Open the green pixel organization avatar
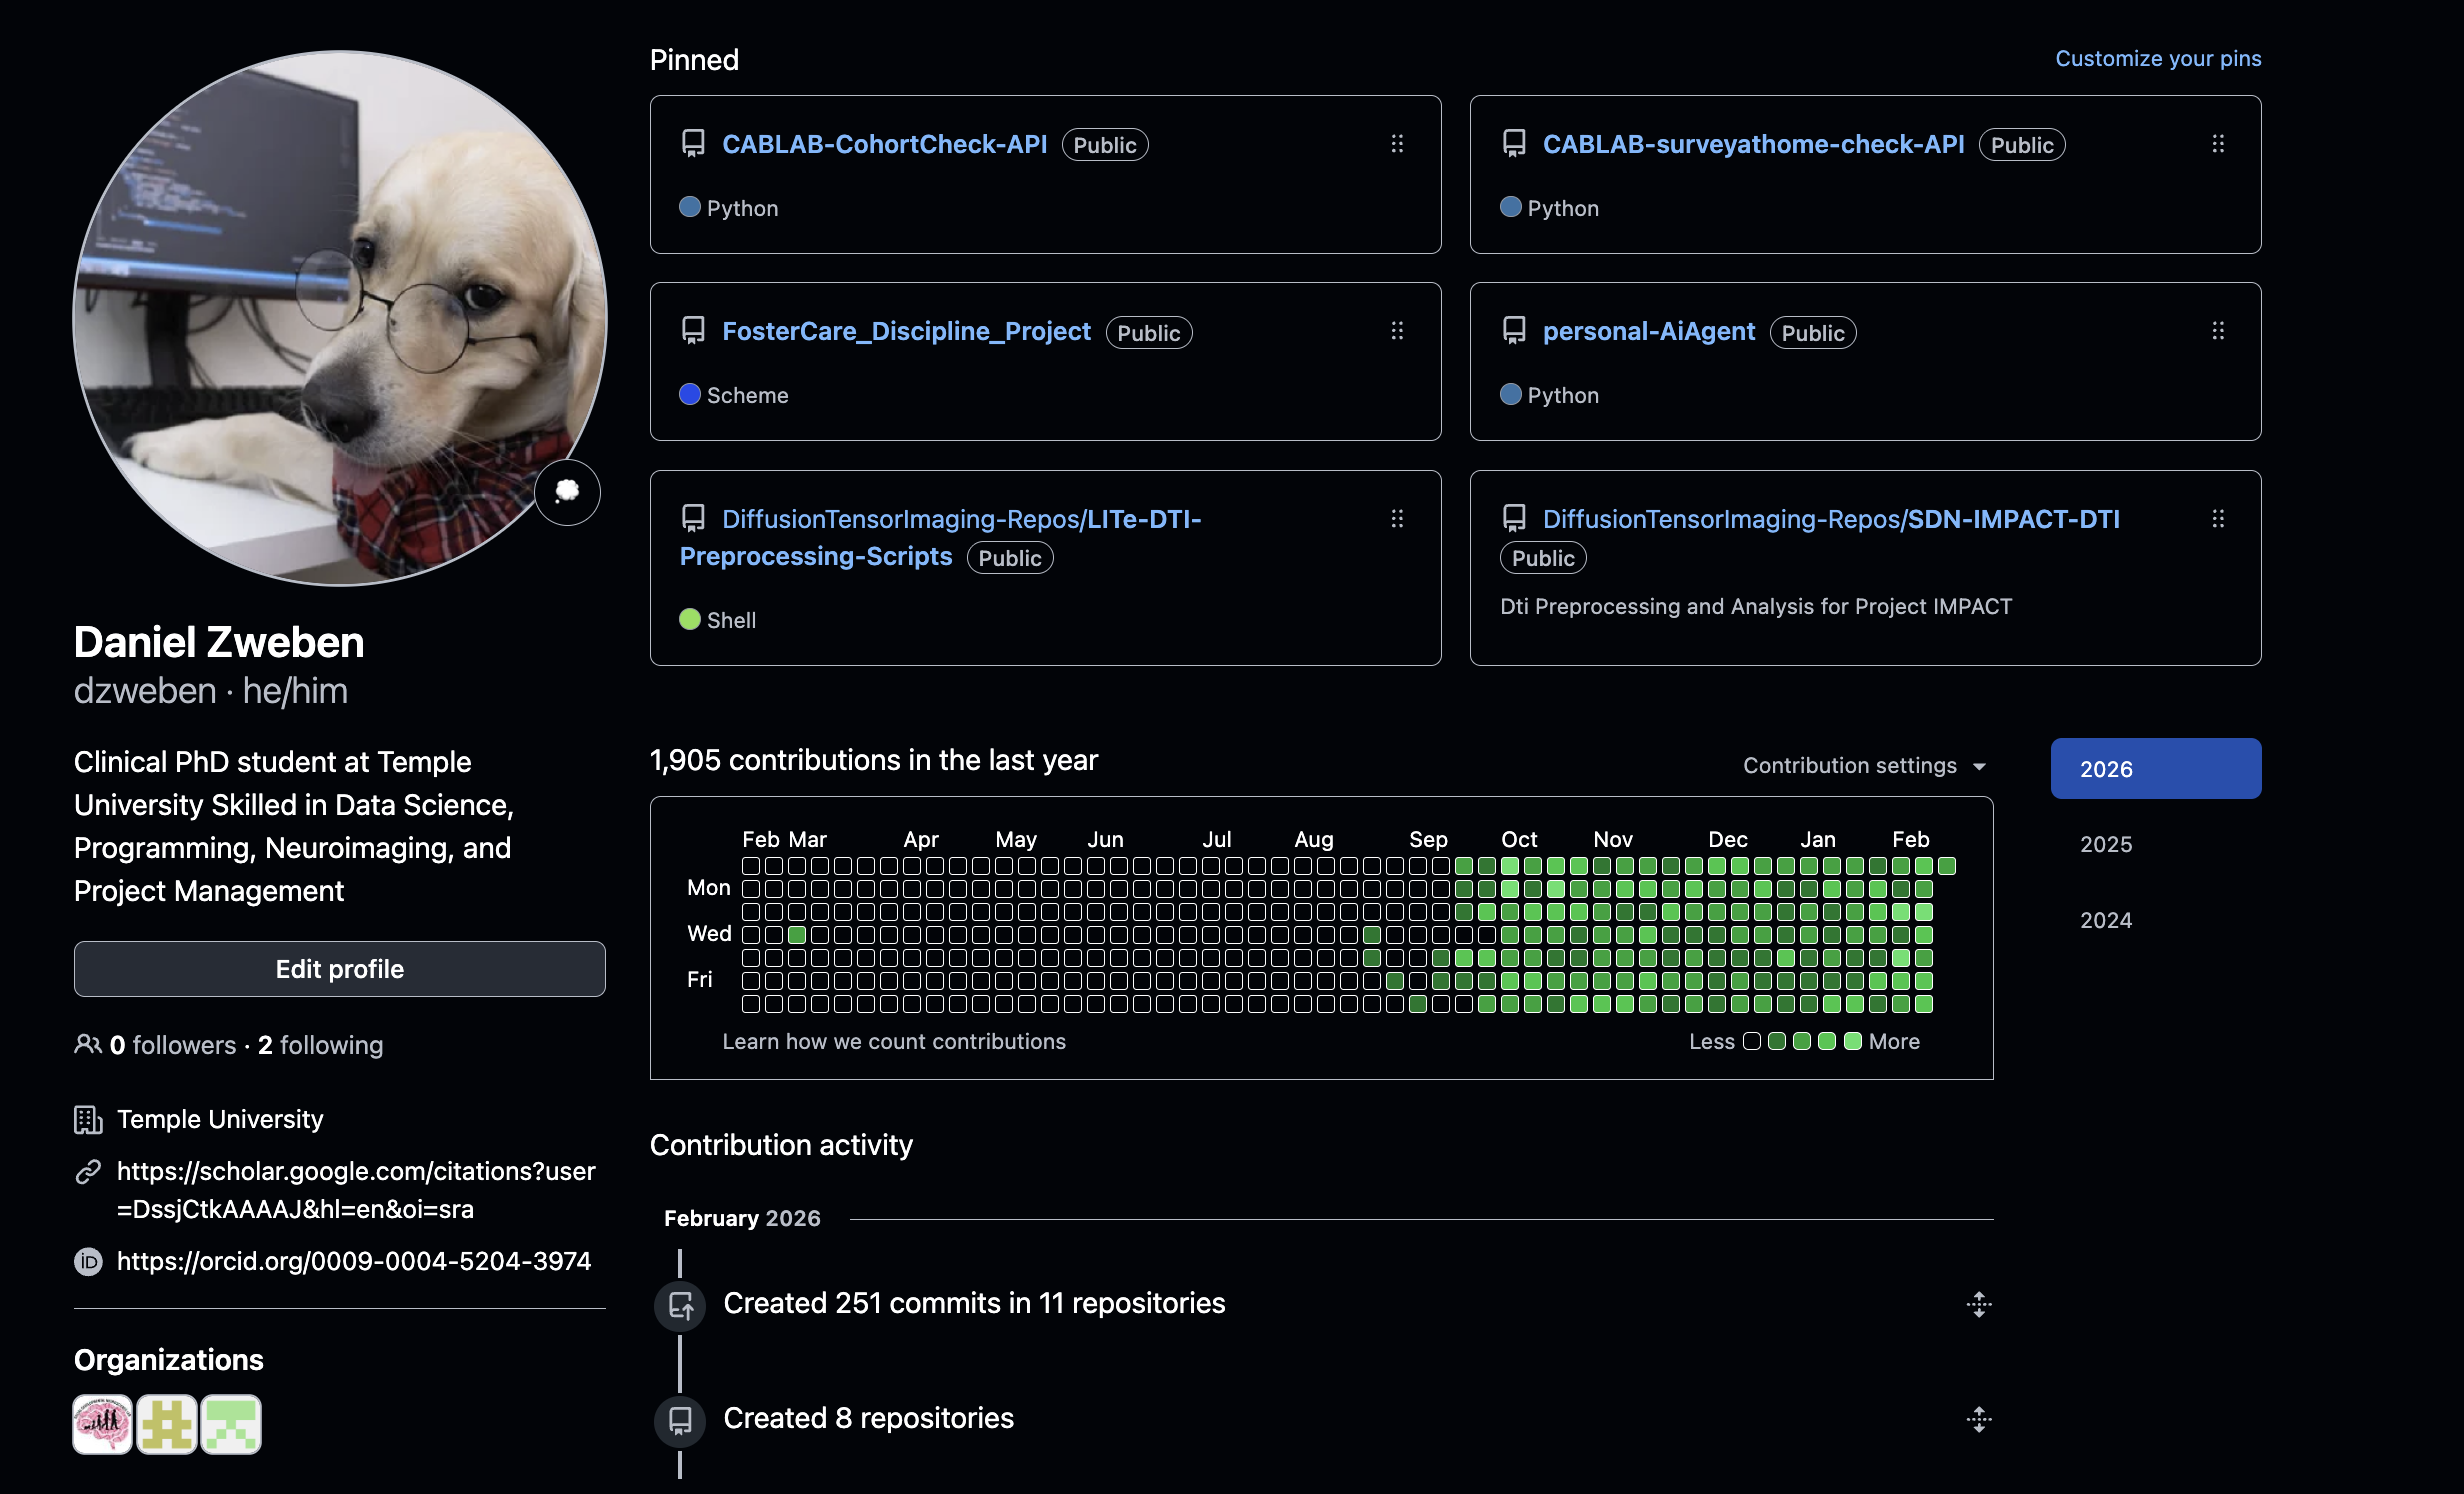 click(x=231, y=1423)
